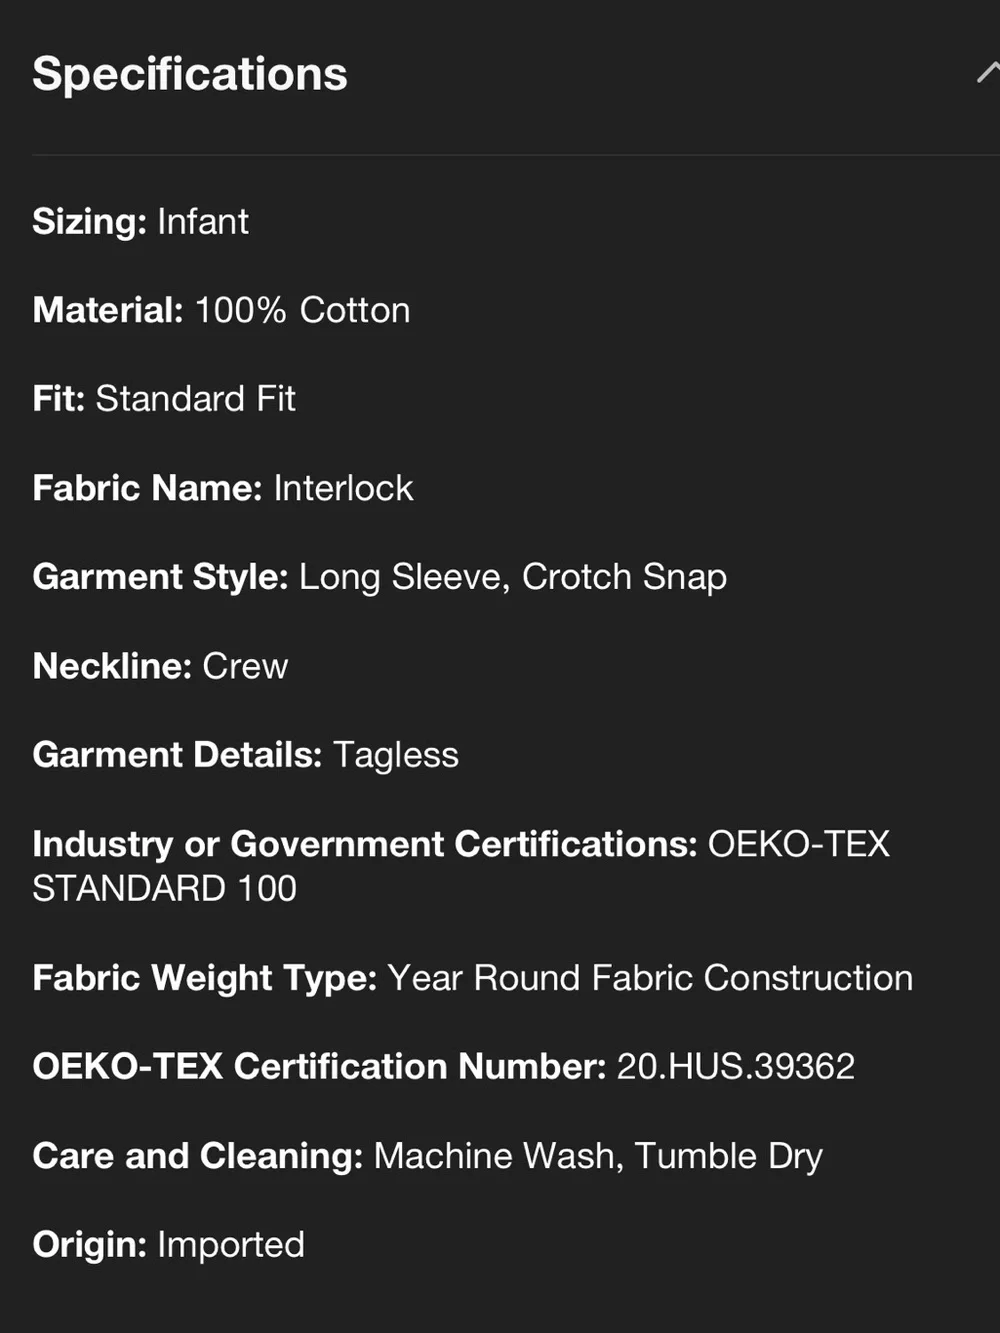
Task: Click the OEKO-TEX Certification Number label
Action: point(319,1067)
